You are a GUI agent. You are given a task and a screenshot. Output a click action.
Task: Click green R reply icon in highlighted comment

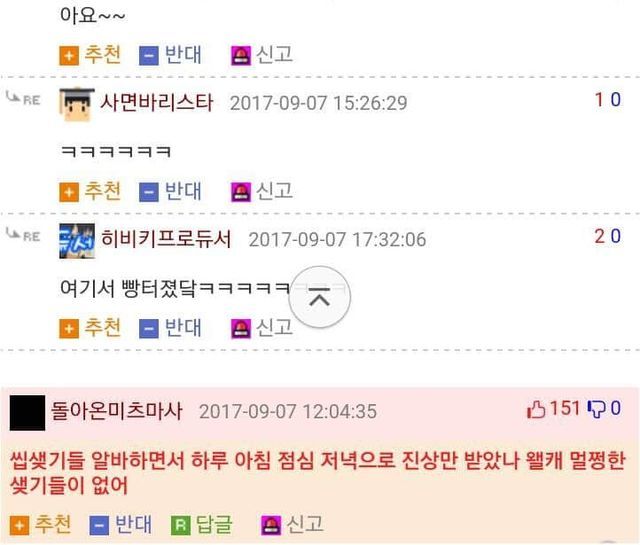(181, 525)
